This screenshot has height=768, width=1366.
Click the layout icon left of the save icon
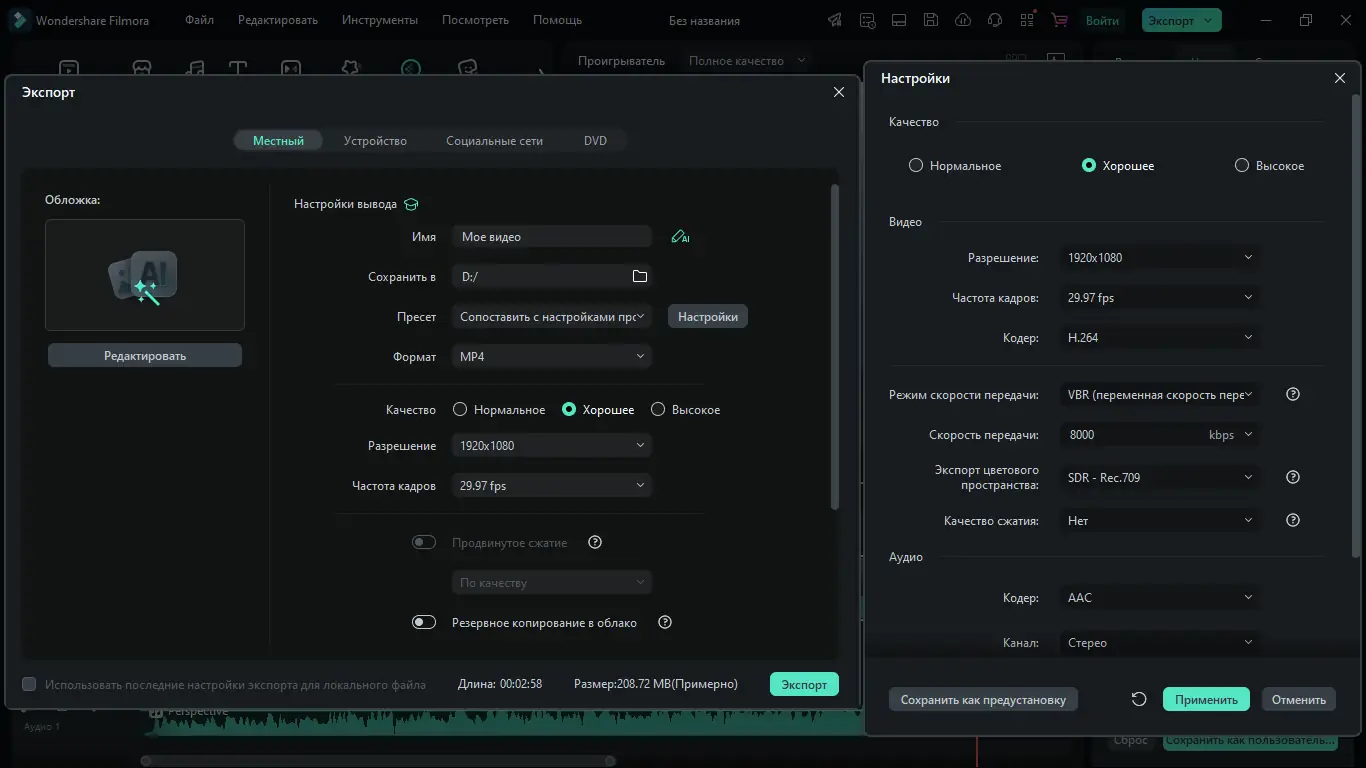tap(899, 20)
